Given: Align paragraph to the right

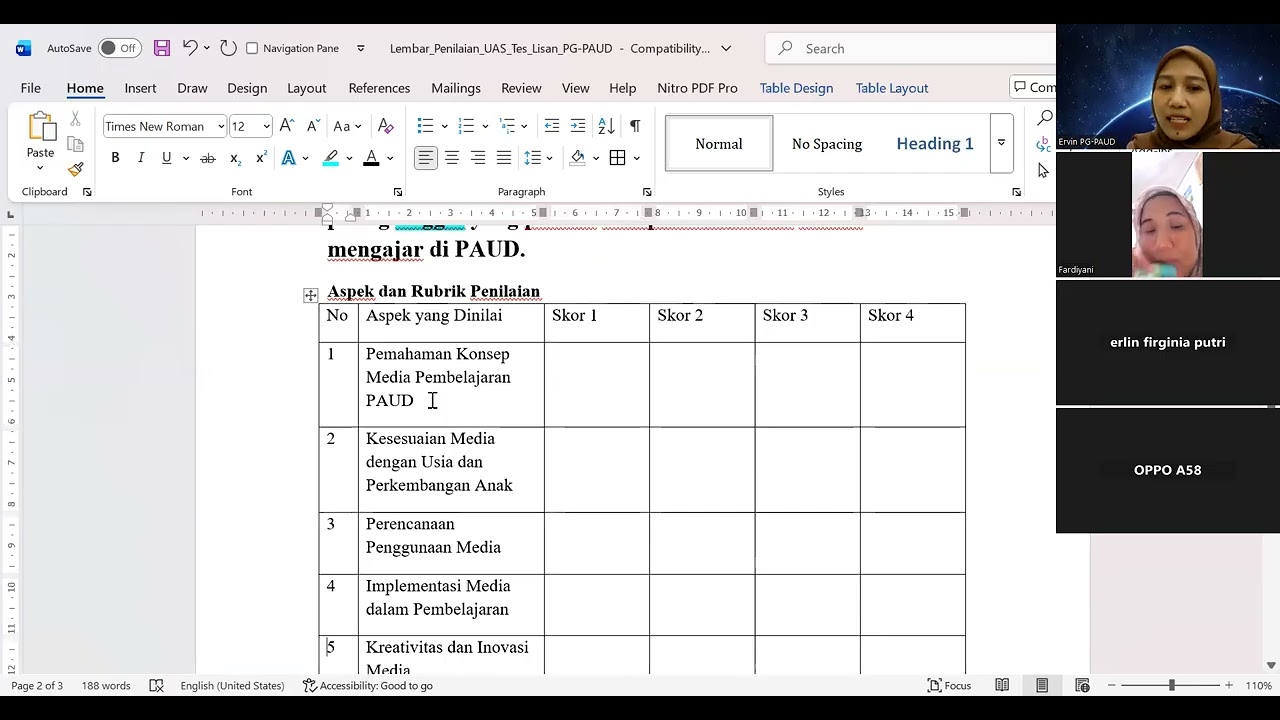Looking at the screenshot, I should [x=478, y=158].
